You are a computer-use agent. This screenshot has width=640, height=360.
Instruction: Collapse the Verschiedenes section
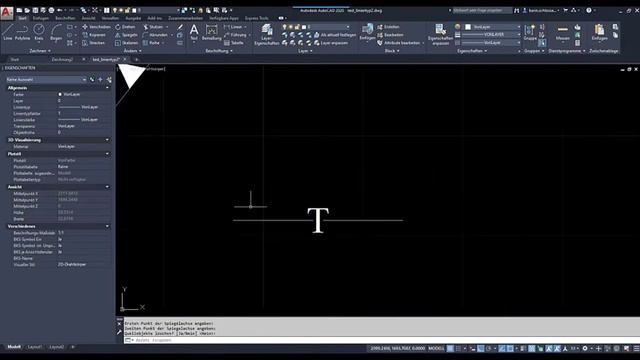[107, 226]
